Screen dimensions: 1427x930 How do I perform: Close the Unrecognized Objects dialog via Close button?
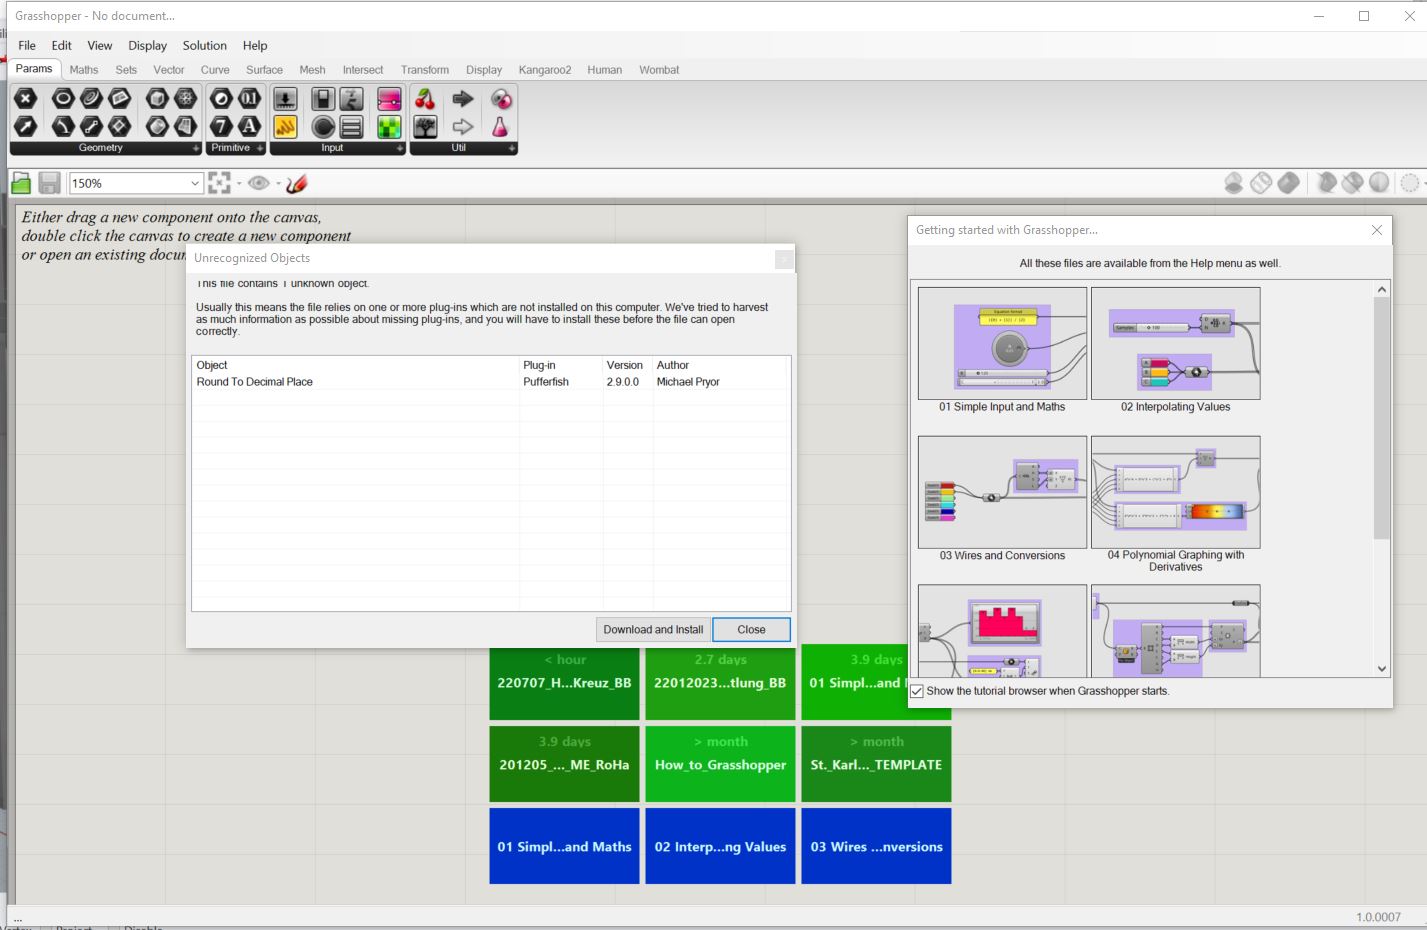tap(751, 629)
